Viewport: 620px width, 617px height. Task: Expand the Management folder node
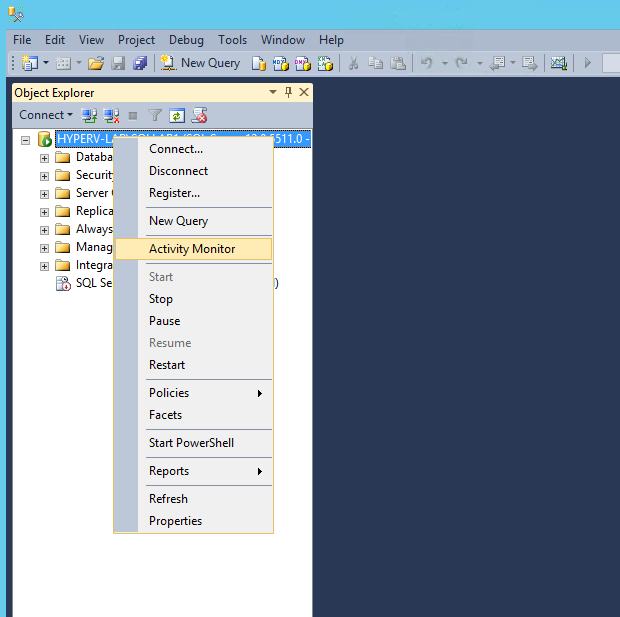pyautogui.click(x=44, y=248)
